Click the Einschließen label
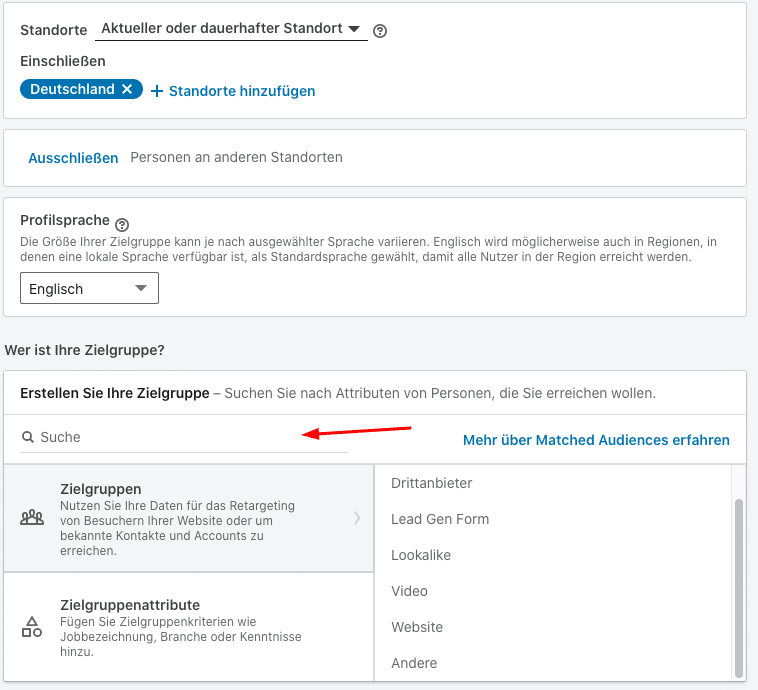Viewport: 758px width, 690px height. 63,61
